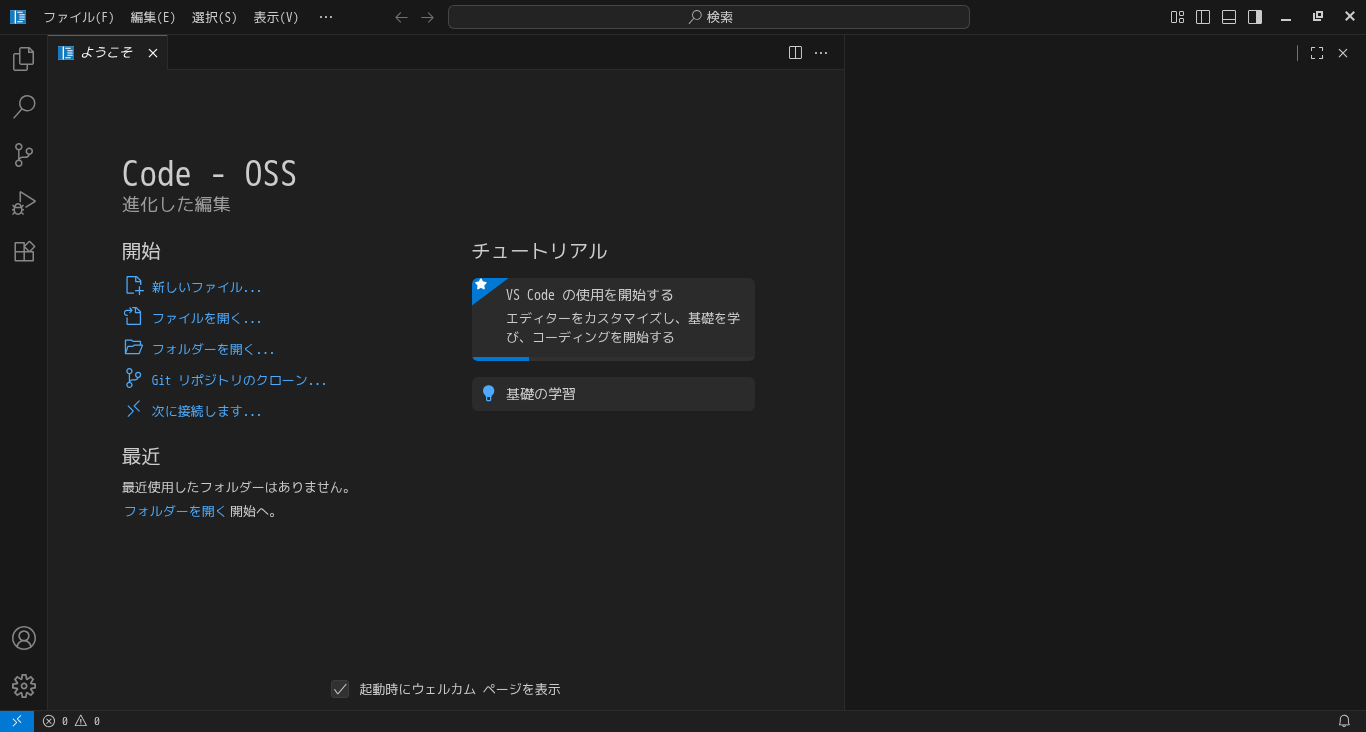The width and height of the screenshot is (1366, 732).
Task: Close the ようこそ tab
Action: coord(153,53)
